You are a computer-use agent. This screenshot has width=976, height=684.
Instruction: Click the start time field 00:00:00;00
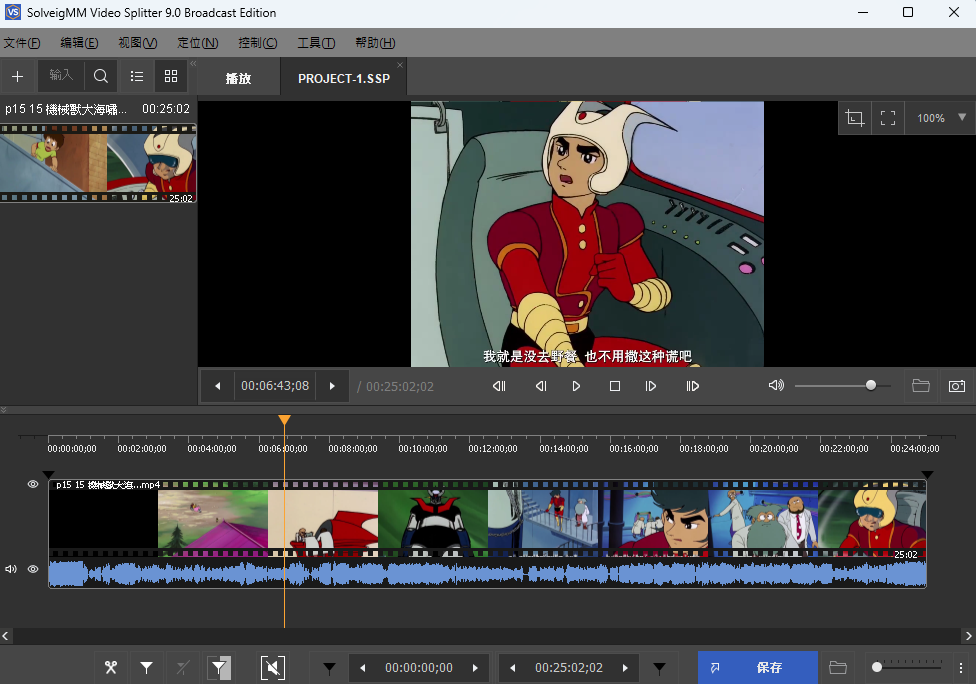(x=419, y=668)
